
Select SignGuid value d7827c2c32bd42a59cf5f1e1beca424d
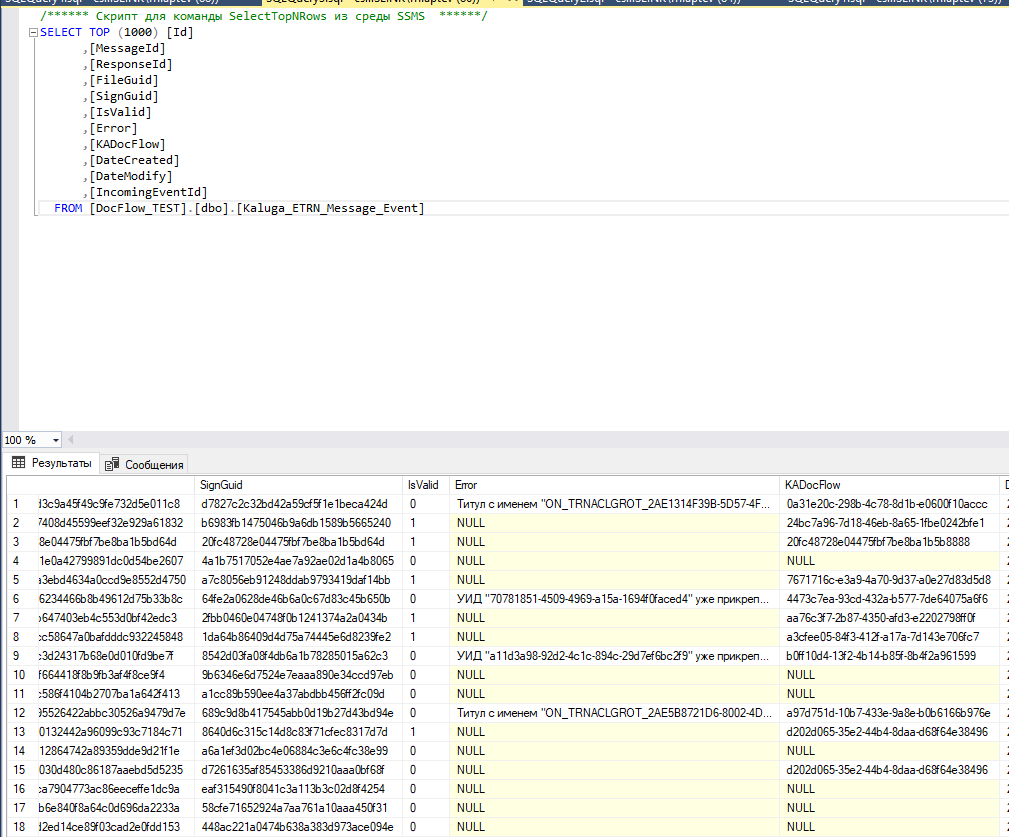click(x=295, y=504)
